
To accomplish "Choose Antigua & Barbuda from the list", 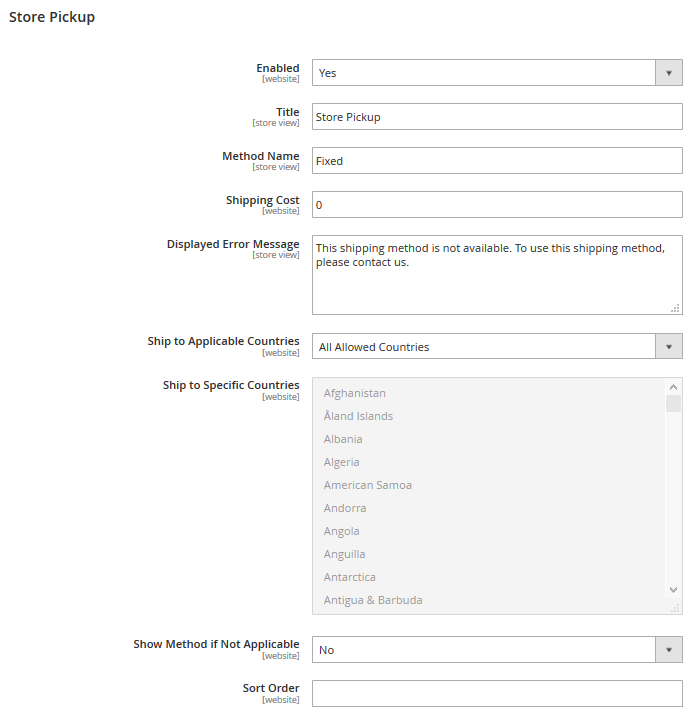I will [373, 600].
